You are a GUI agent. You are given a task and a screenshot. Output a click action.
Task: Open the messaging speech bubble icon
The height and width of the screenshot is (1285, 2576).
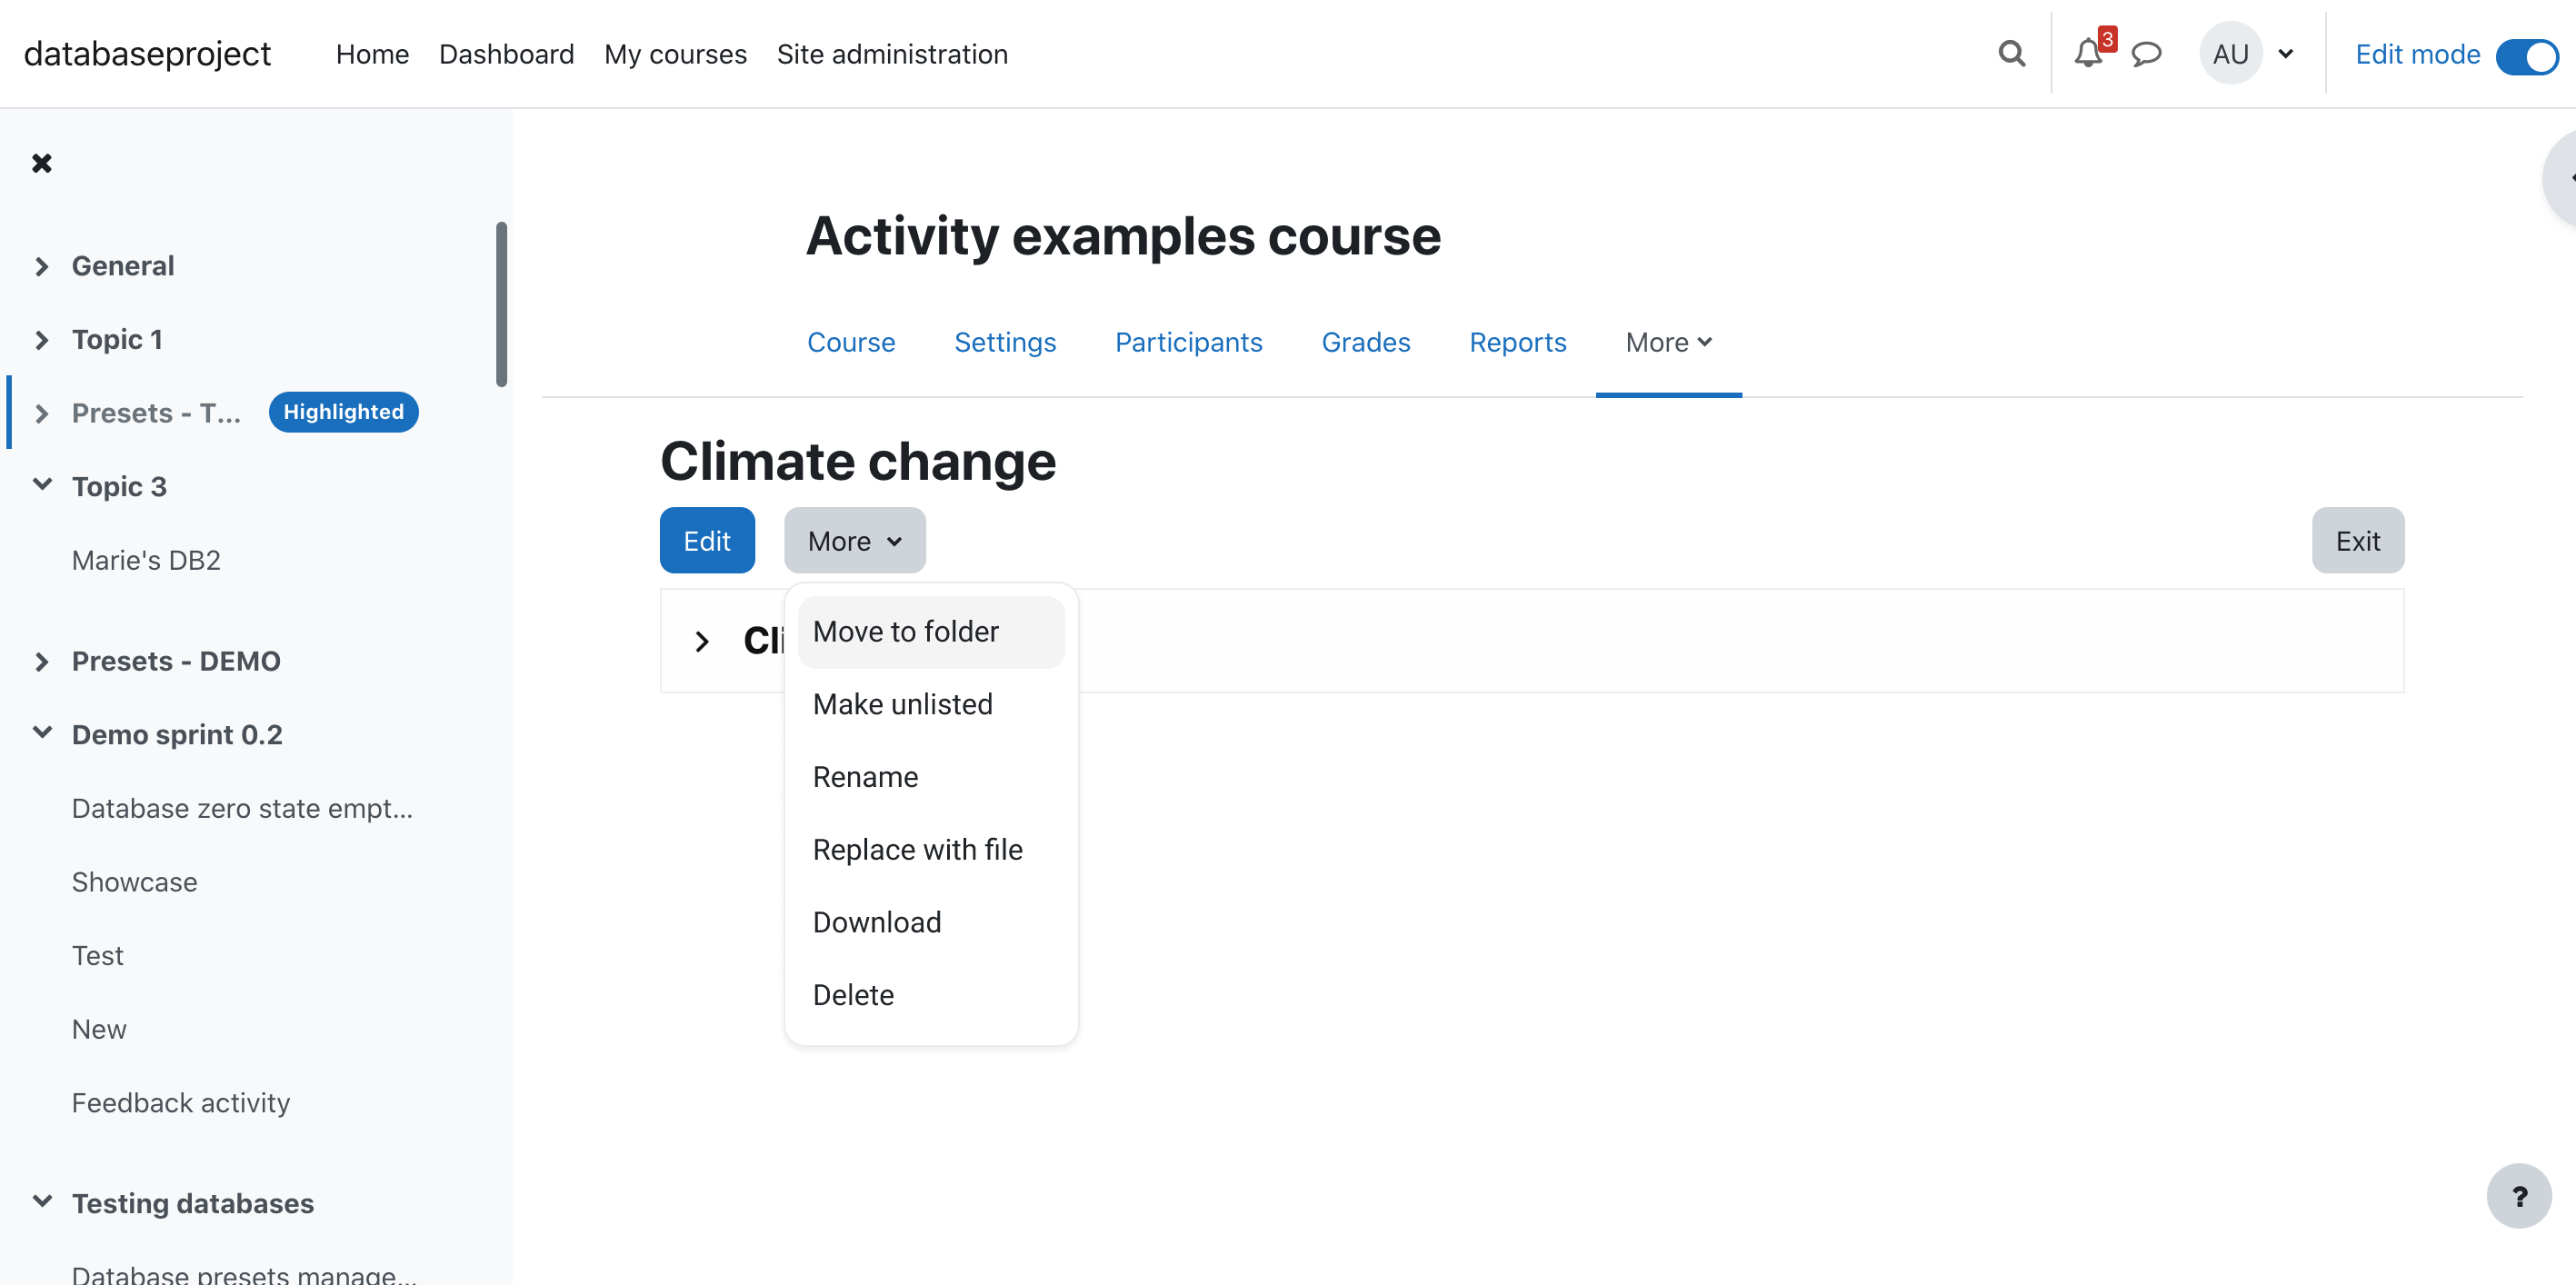tap(2146, 54)
